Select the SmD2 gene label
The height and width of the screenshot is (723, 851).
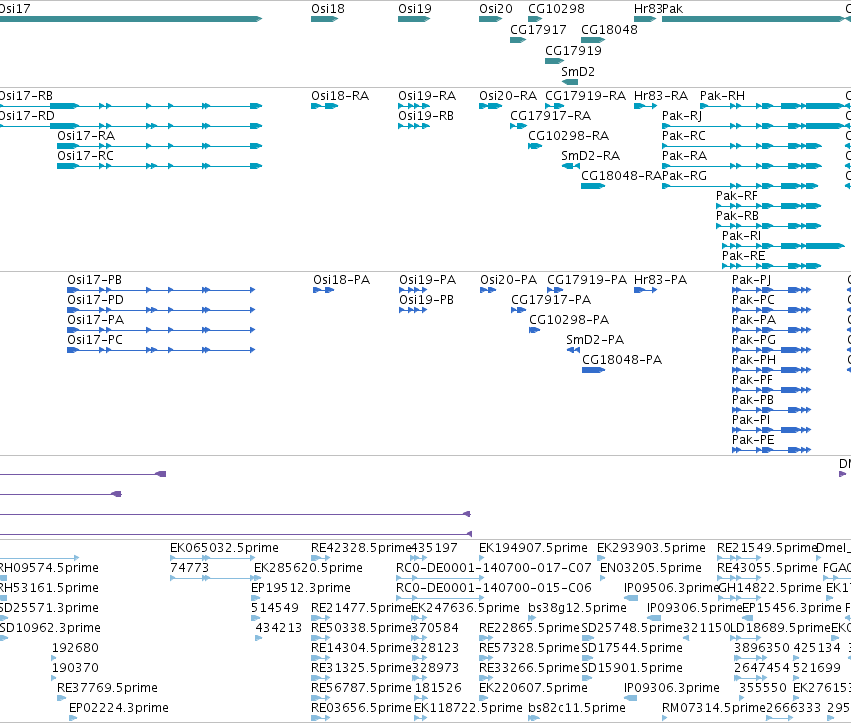click(578, 72)
